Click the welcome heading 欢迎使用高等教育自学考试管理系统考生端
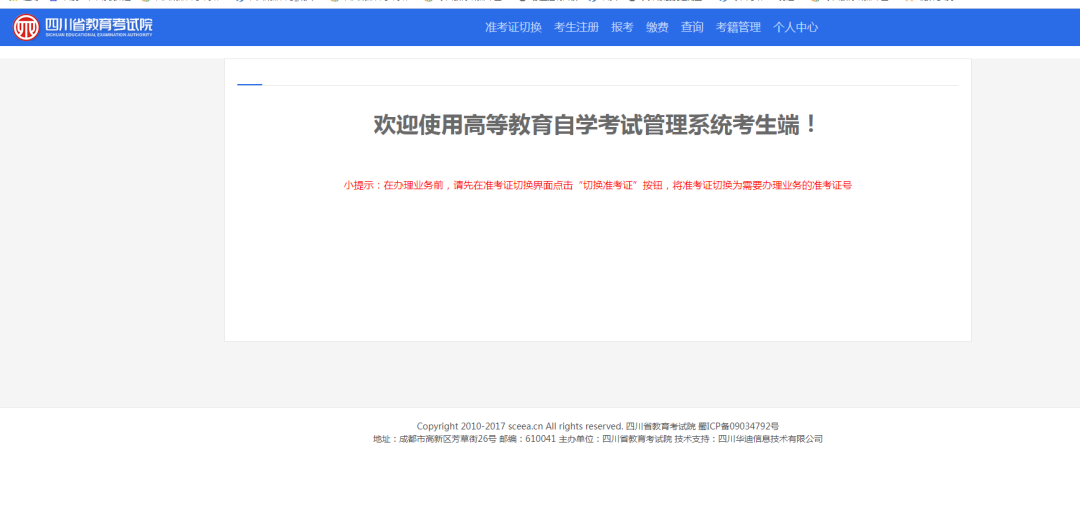Image resolution: width=1080 pixels, height=506 pixels. (x=597, y=125)
